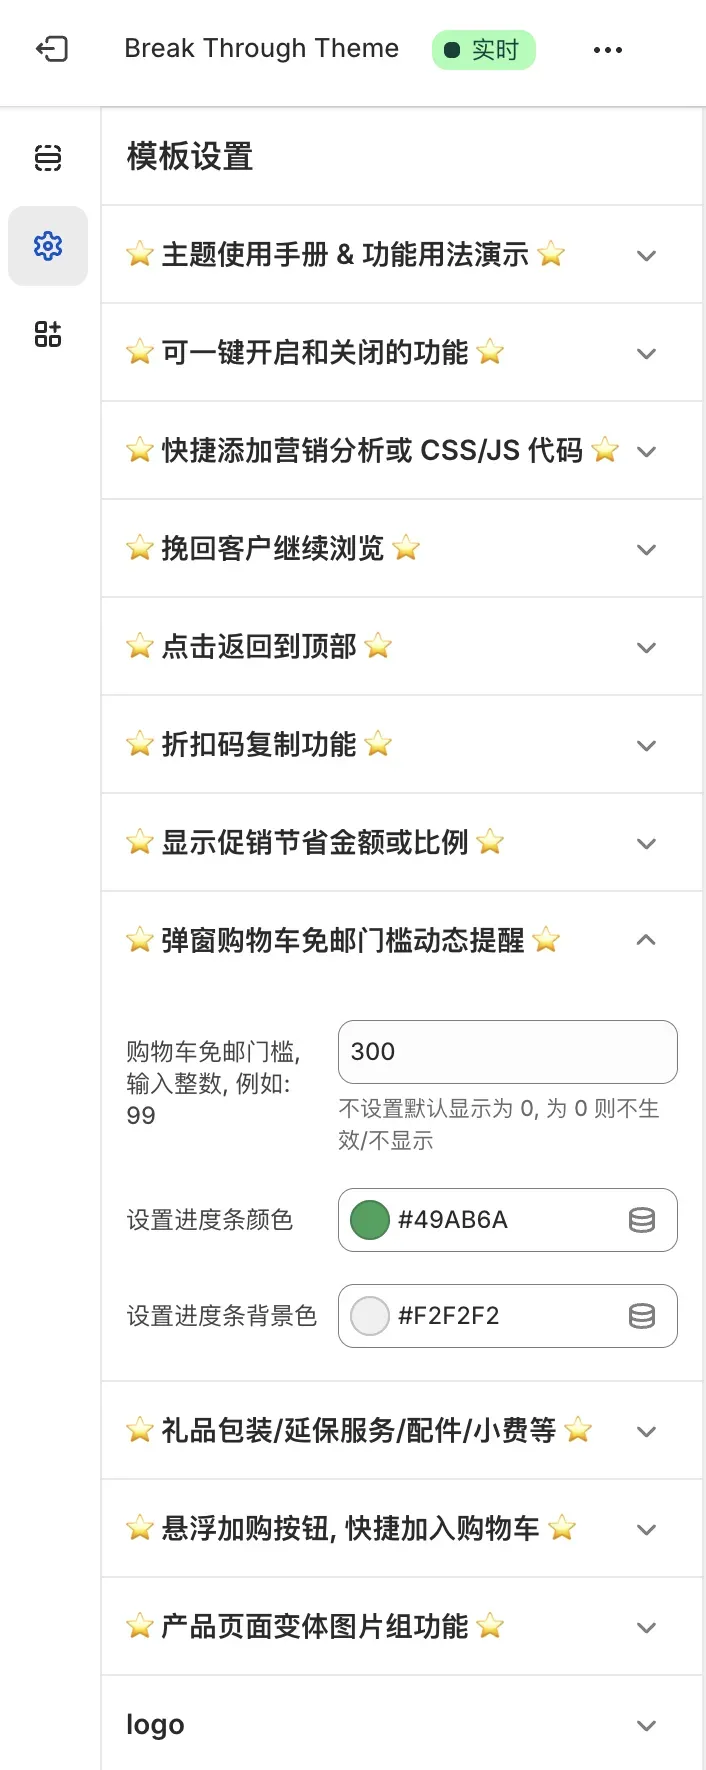Expand 挽回客户继续浏览 section
This screenshot has width=706, height=1770.
(646, 549)
